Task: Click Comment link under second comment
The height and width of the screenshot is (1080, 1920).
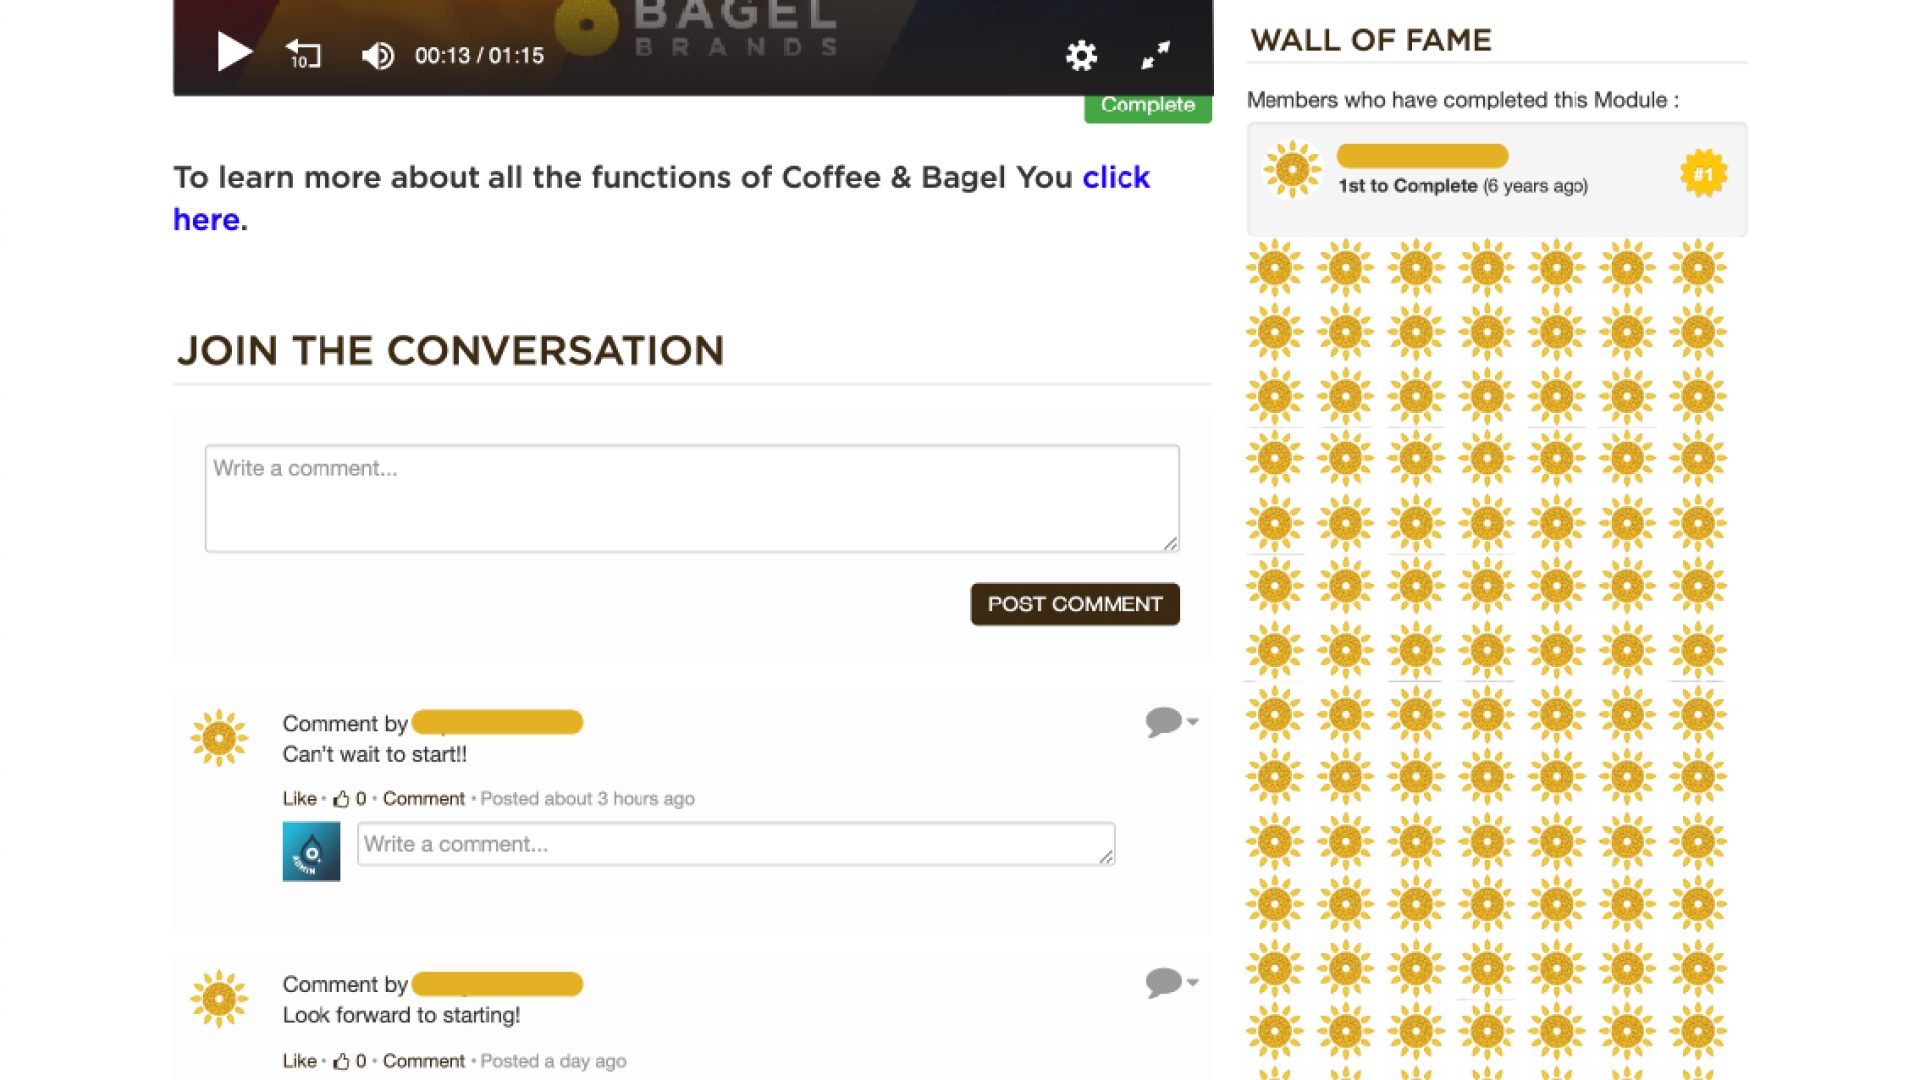Action: tap(423, 1060)
